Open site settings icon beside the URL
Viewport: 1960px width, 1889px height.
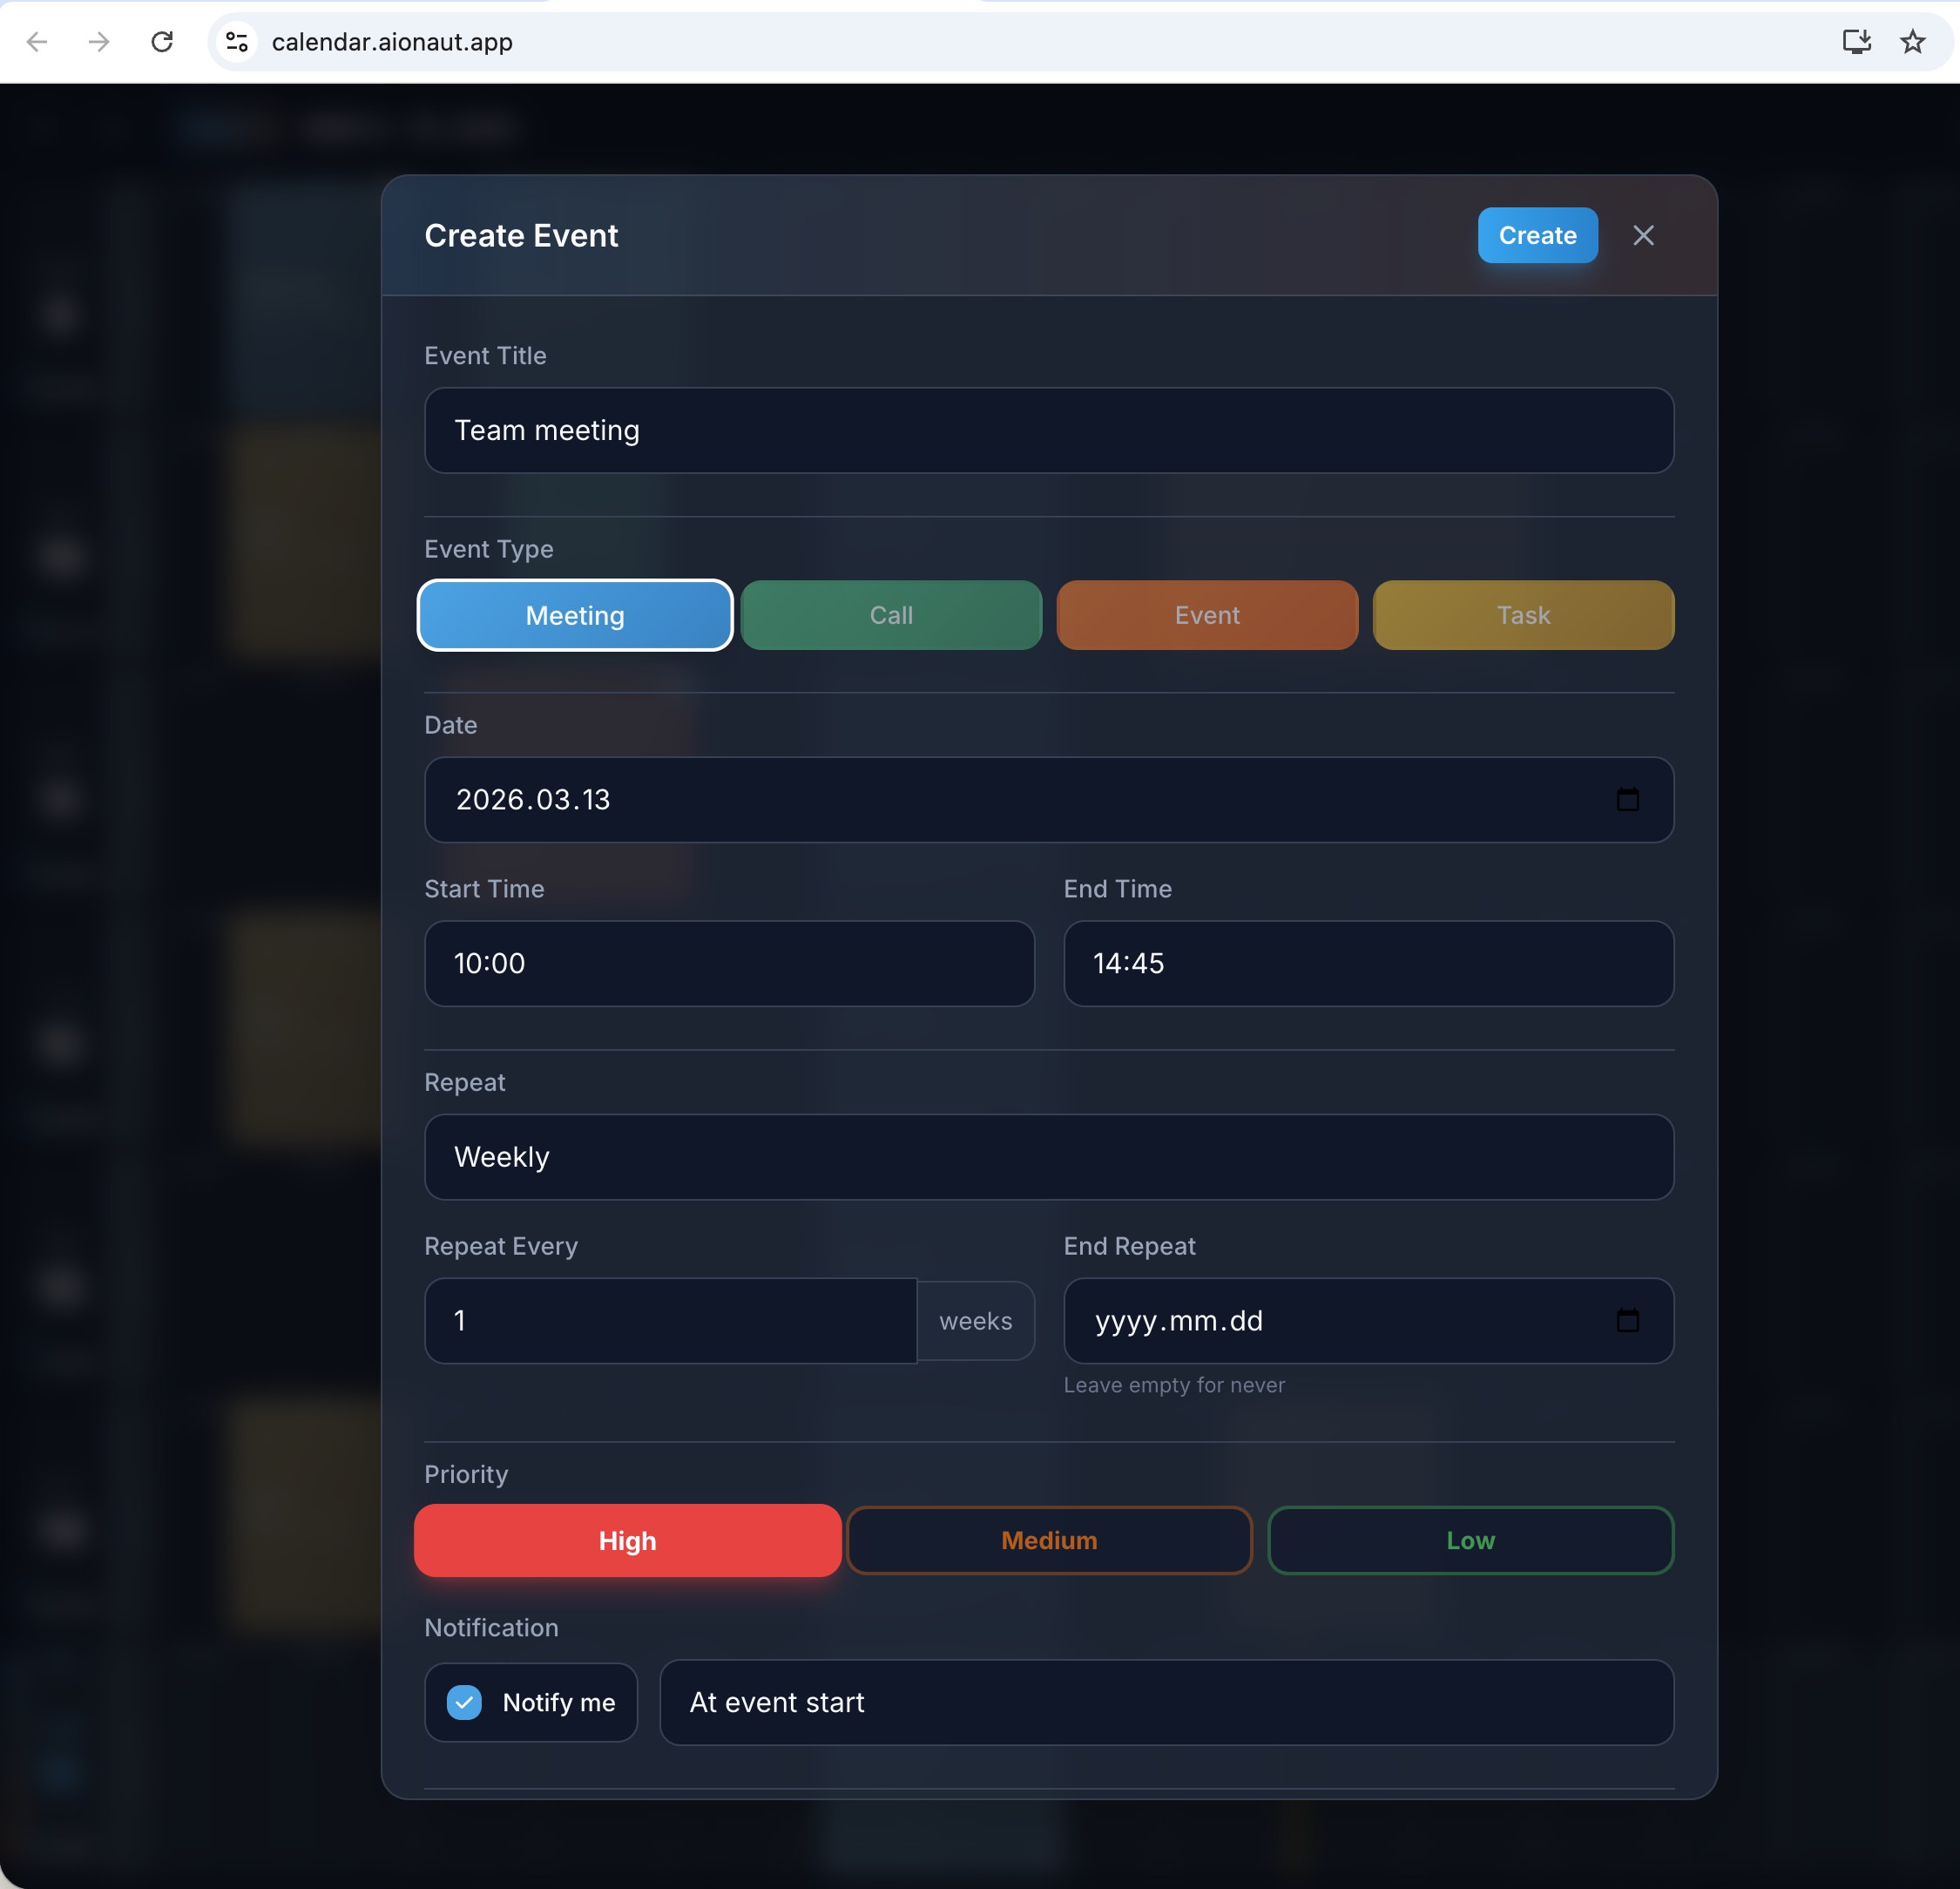(236, 42)
